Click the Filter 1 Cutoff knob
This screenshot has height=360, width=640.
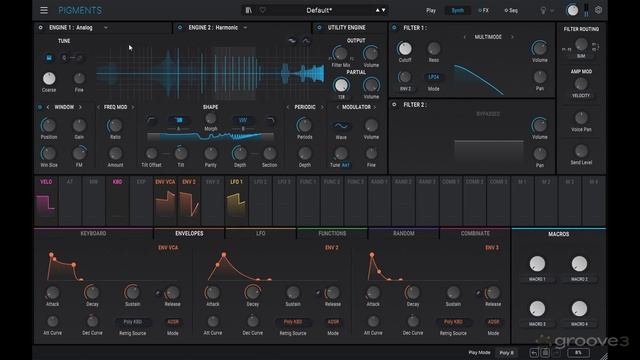pyautogui.click(x=404, y=49)
